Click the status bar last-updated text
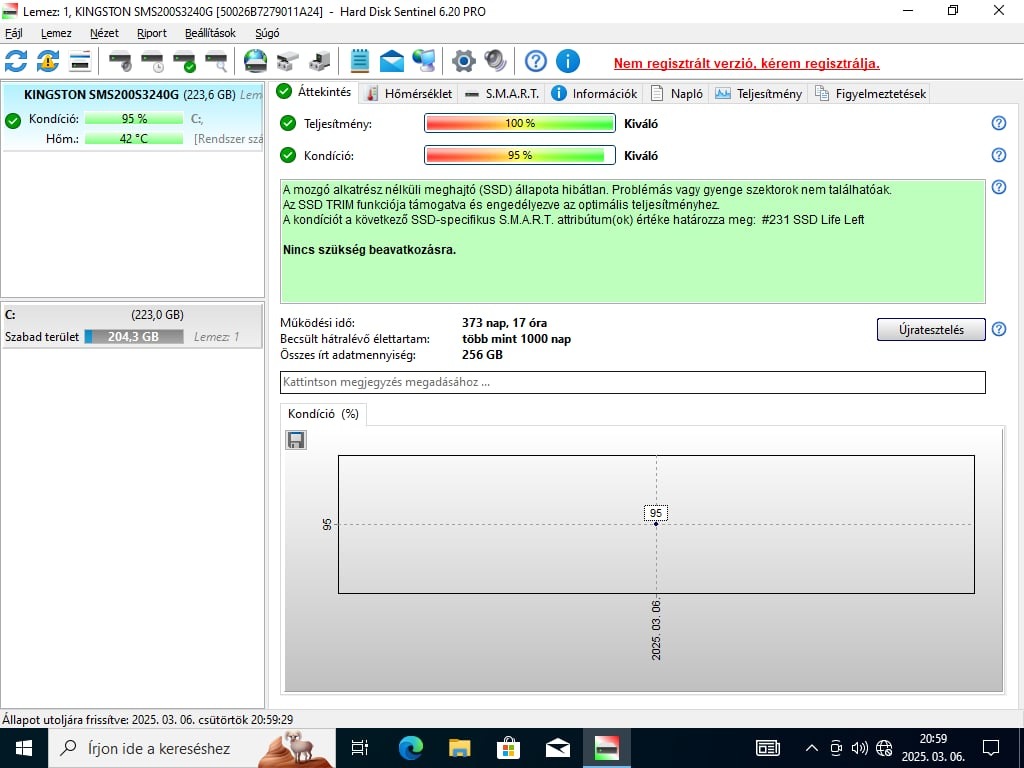The image size is (1024, 768). 148,720
